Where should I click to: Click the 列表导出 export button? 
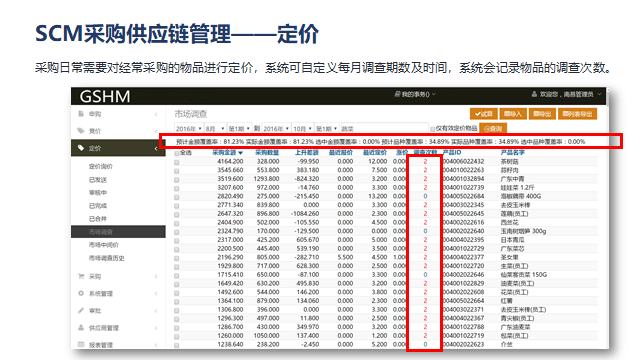(x=577, y=114)
